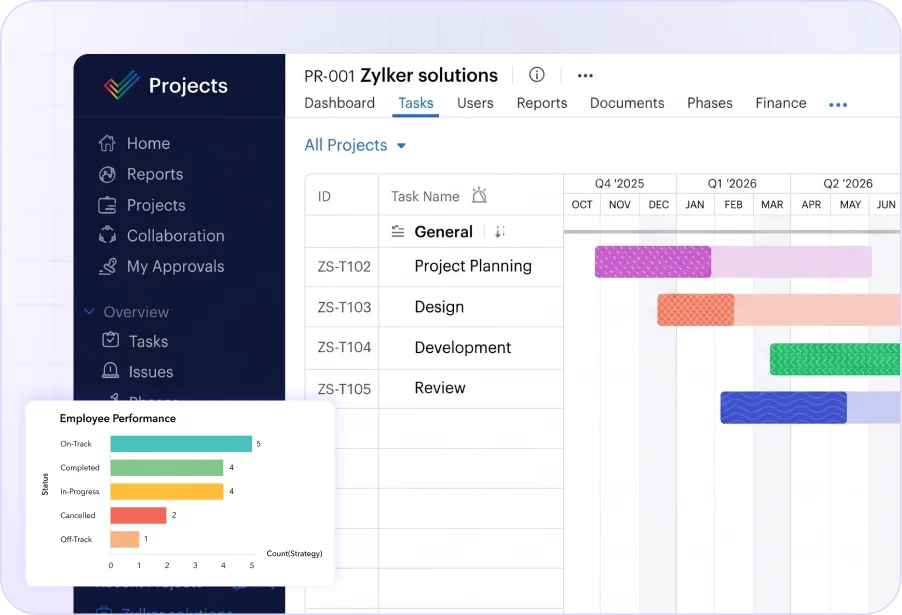Click the Q2 '2026 quarter header
Viewport: 902px width, 615px height.
pos(848,184)
